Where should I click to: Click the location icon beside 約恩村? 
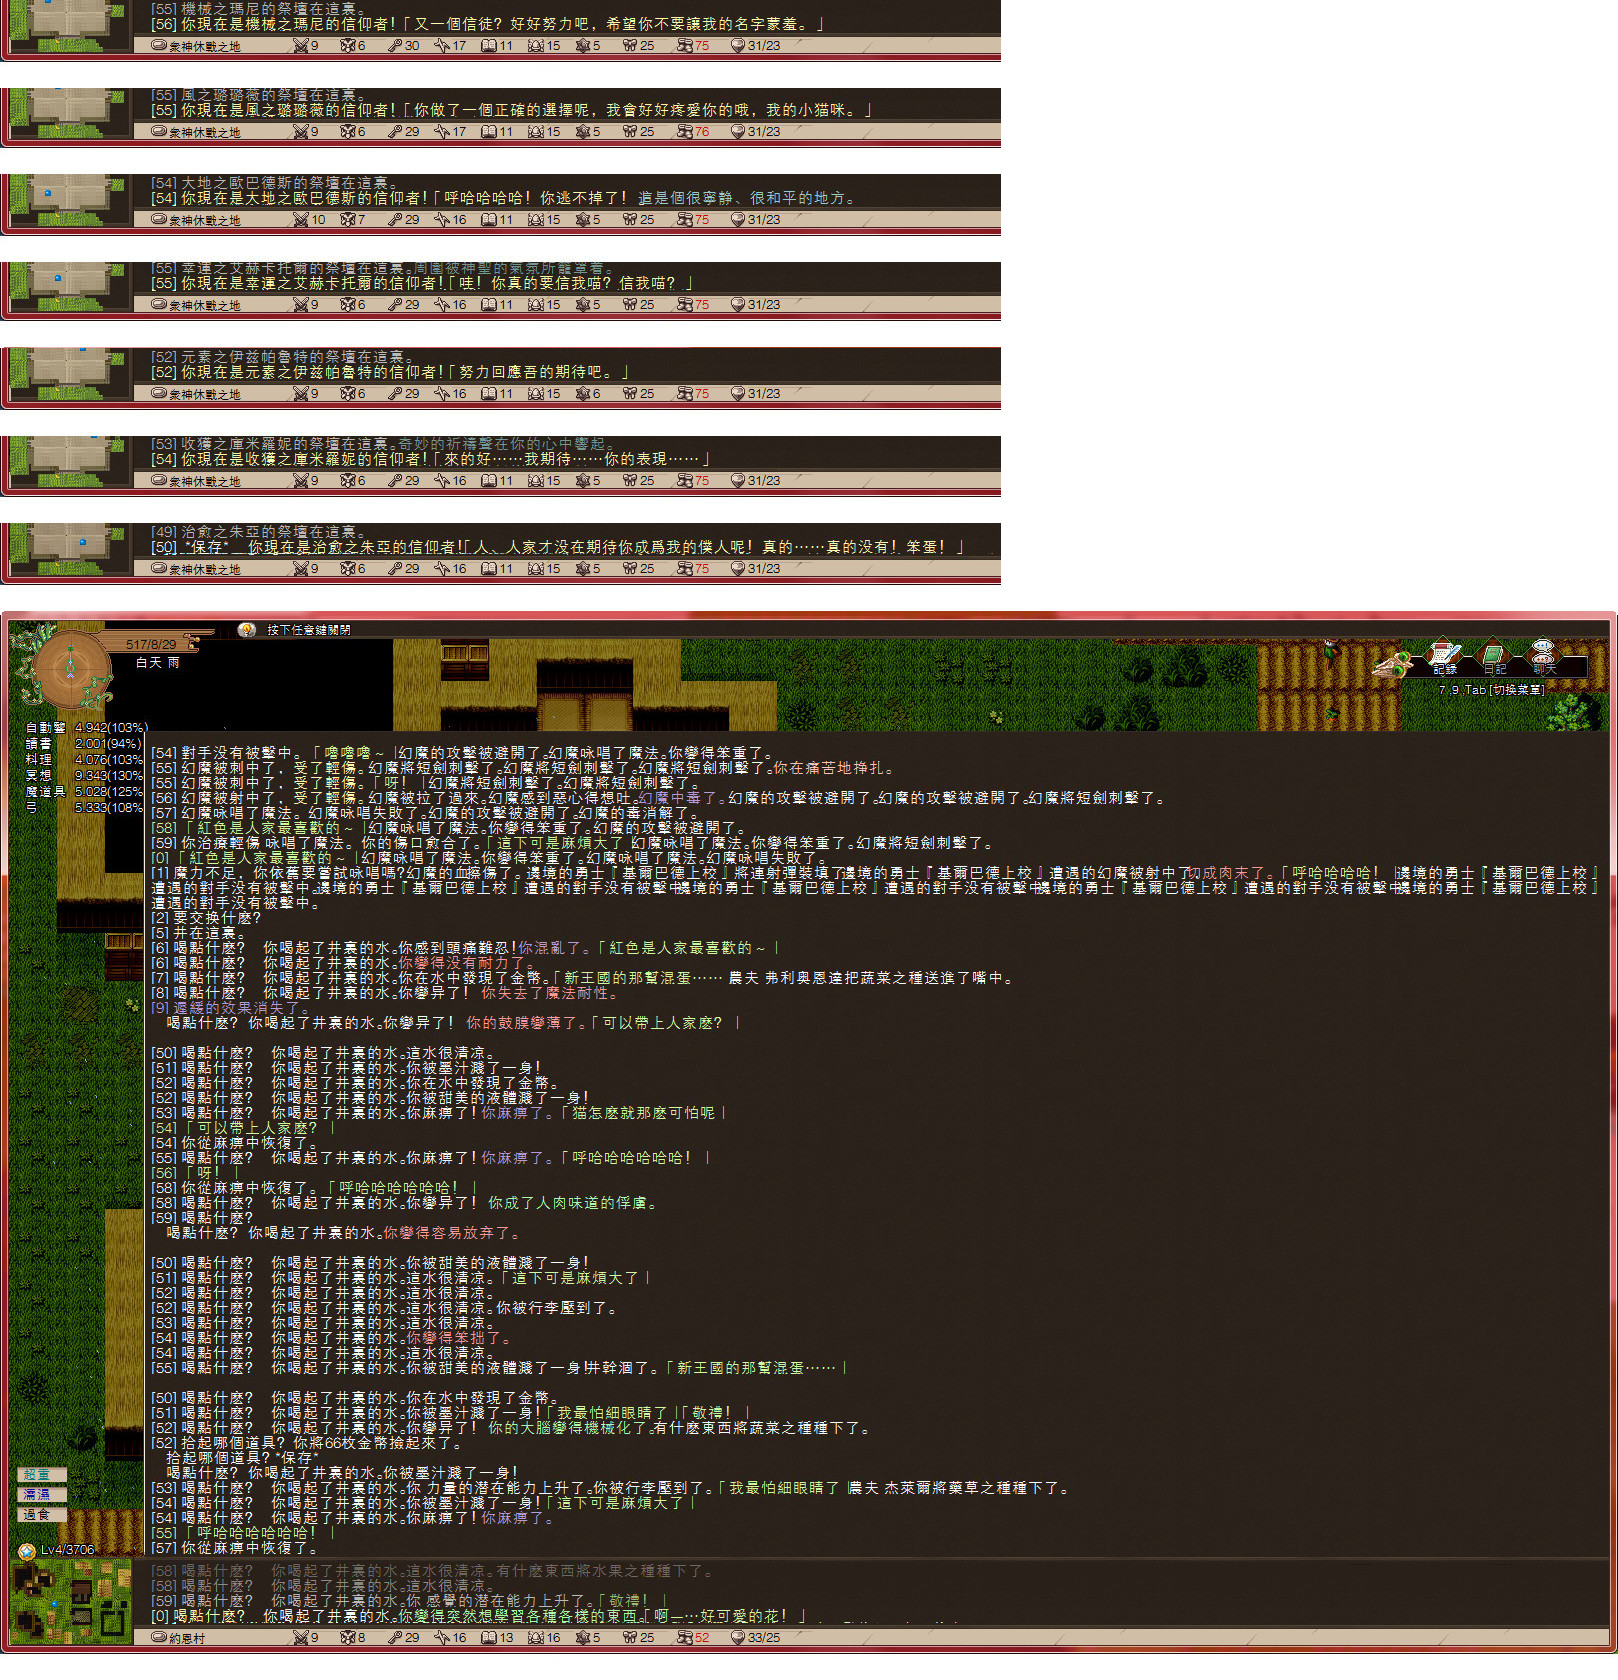pos(158,1637)
